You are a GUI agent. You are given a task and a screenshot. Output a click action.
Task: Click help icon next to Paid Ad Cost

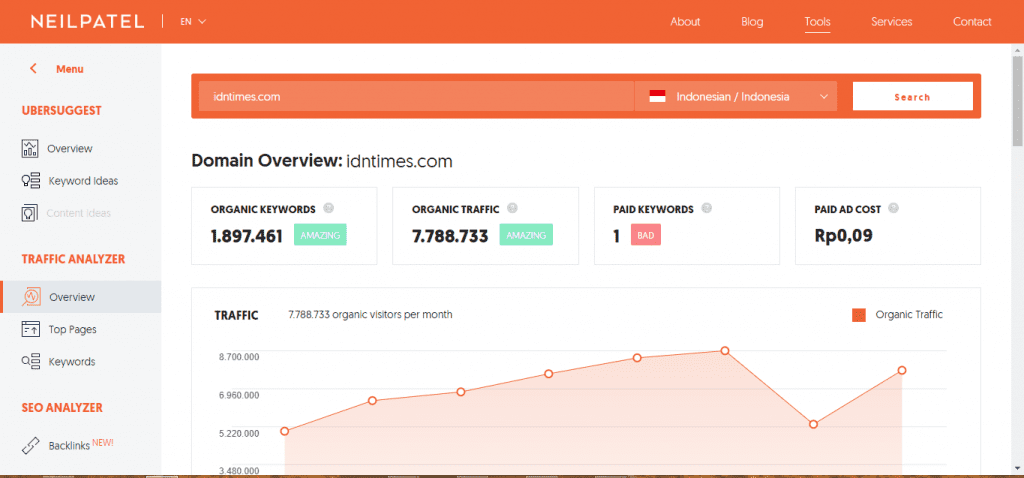pos(893,208)
